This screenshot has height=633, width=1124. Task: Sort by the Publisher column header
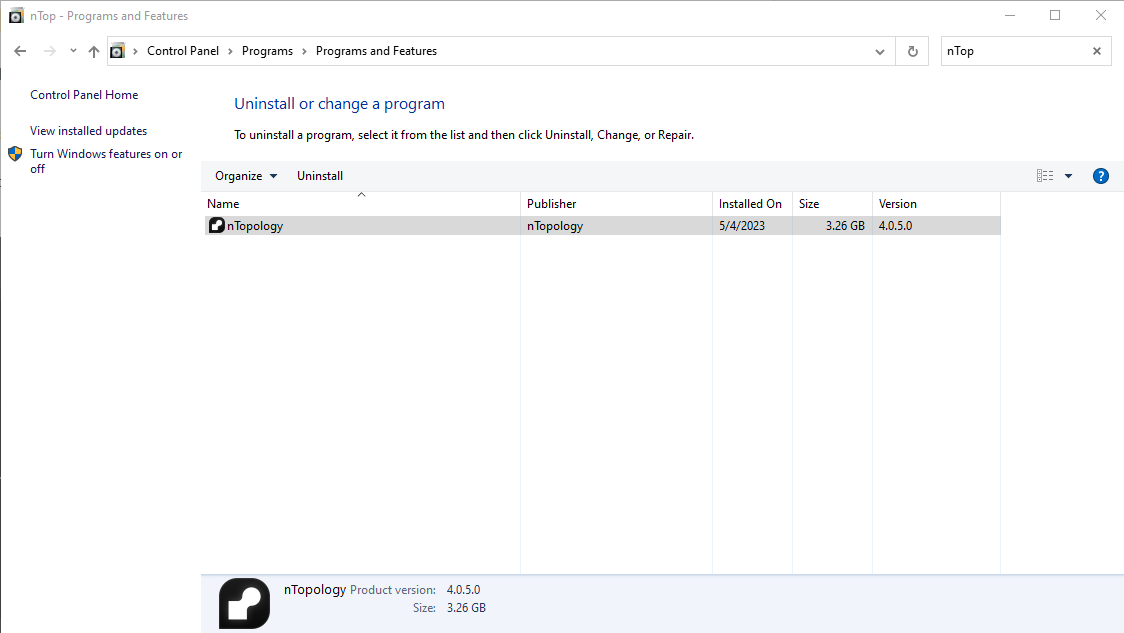[616, 204]
